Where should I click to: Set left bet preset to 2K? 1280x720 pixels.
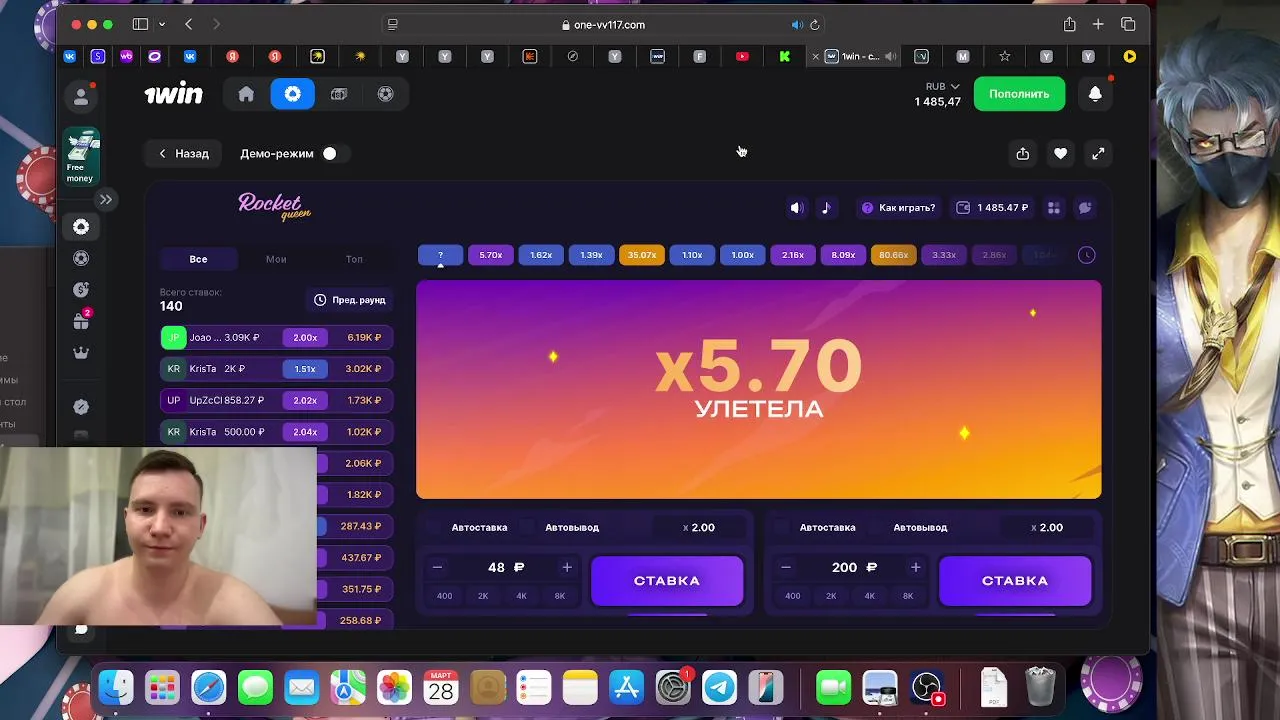point(483,596)
